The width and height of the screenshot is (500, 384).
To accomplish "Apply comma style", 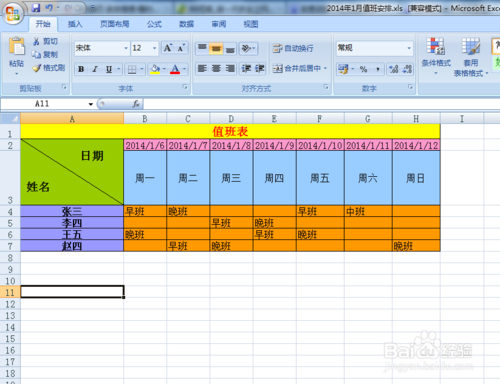I will point(377,69).
